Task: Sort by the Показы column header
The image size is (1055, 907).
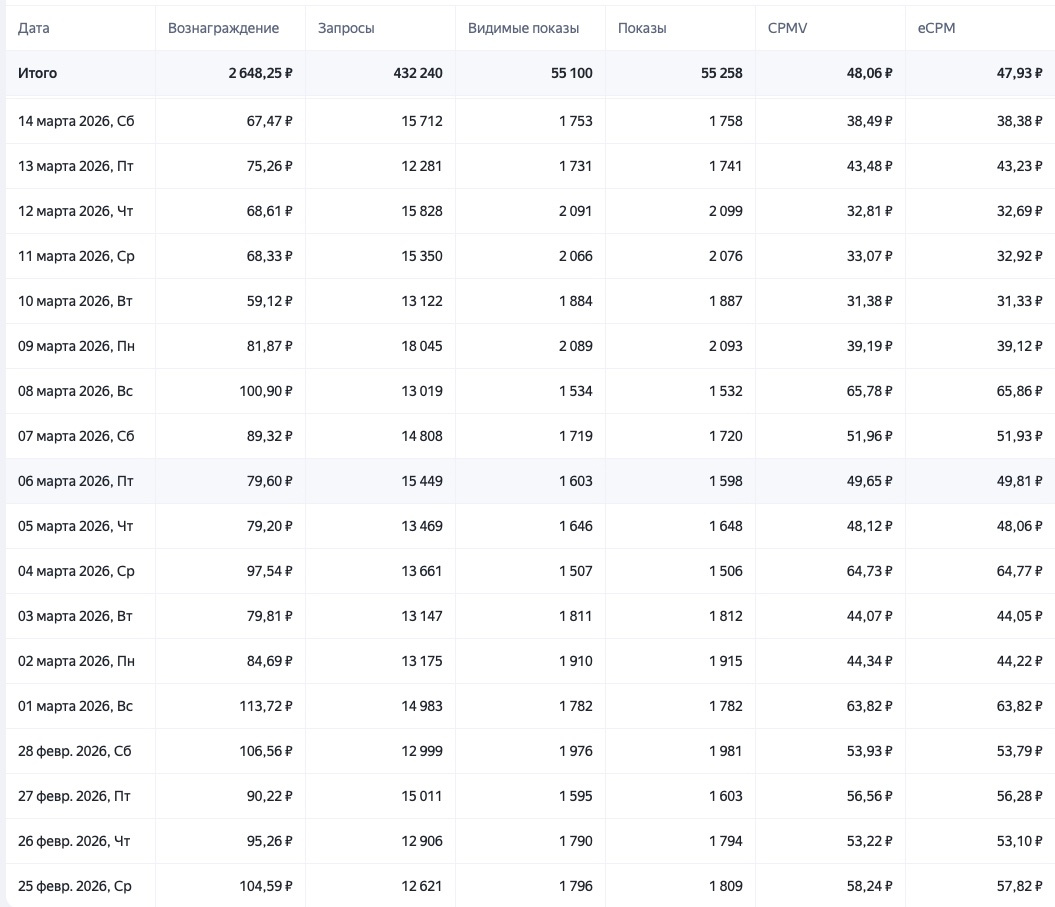Action: [x=642, y=28]
